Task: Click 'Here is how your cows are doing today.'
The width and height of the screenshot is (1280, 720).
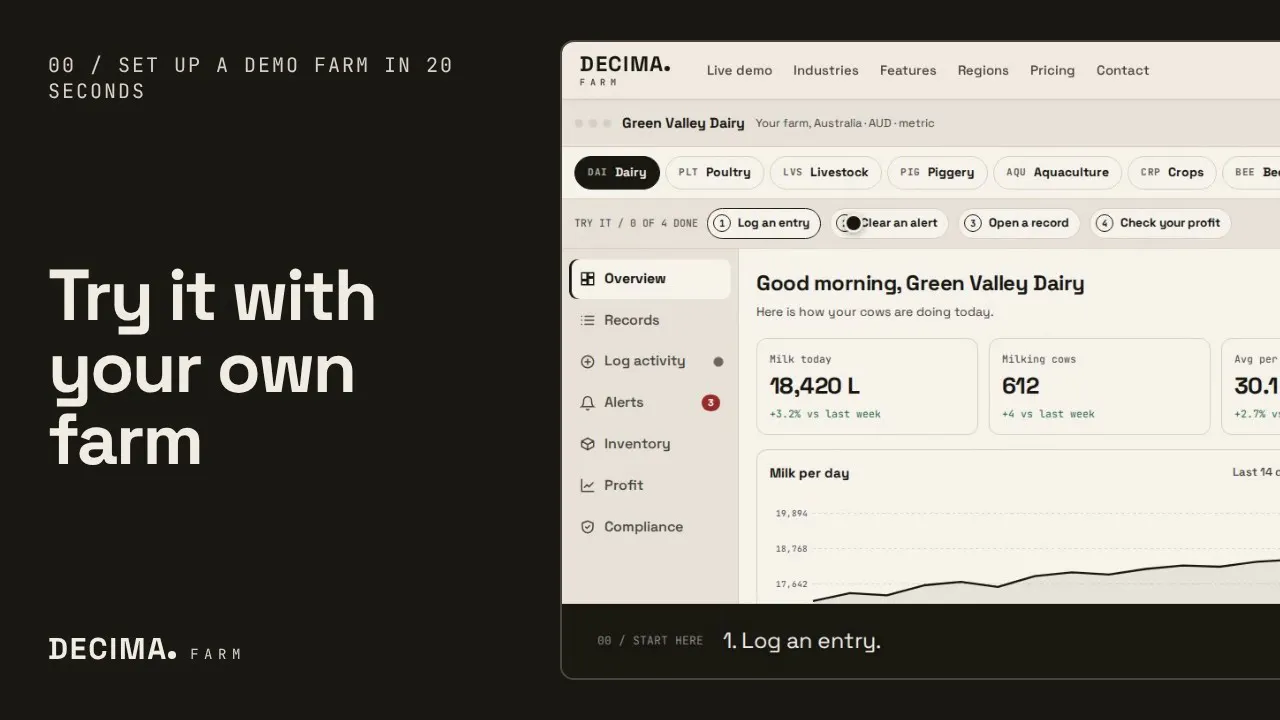Action: [x=875, y=312]
